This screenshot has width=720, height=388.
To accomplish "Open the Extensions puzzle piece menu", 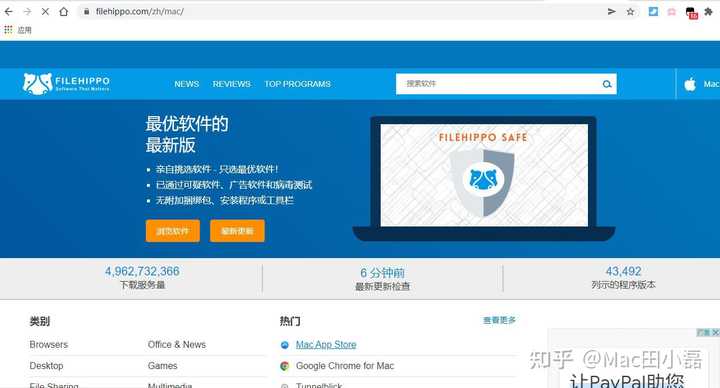I will (709, 11).
